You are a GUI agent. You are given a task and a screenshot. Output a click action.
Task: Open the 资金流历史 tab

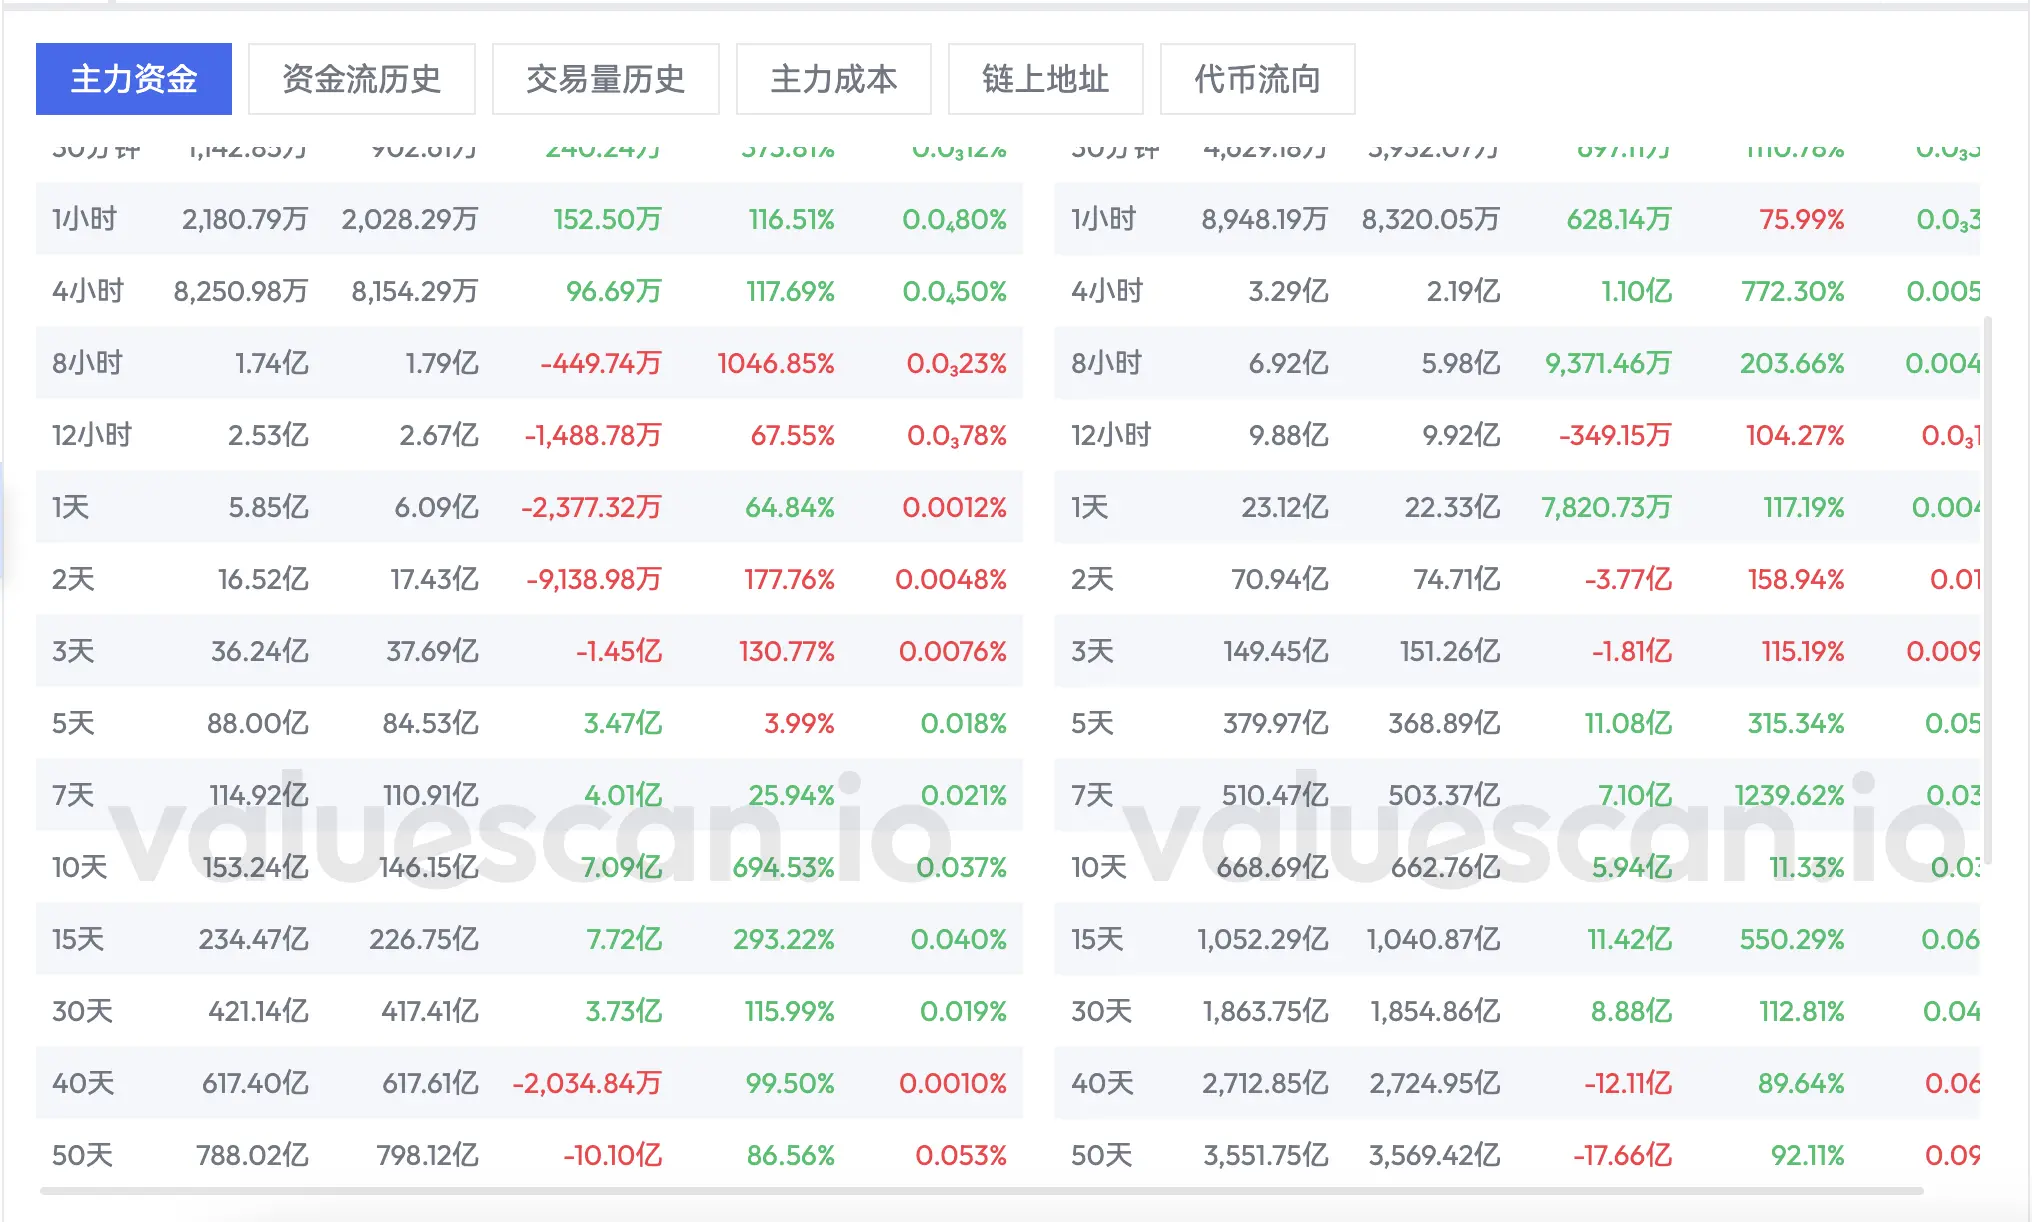361,79
